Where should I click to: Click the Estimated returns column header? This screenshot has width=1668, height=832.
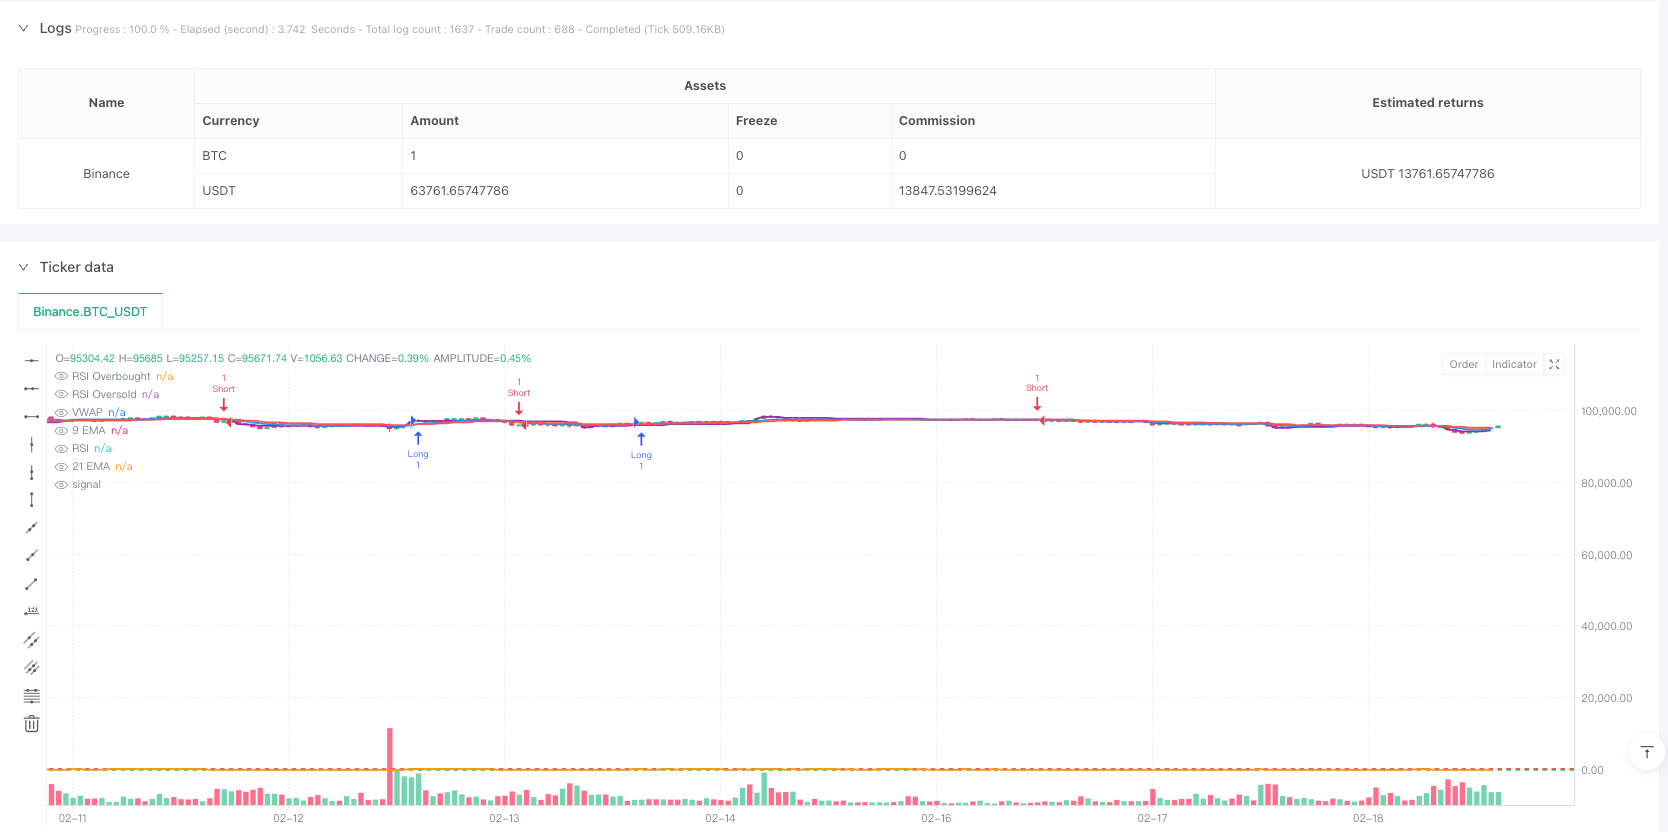pos(1427,103)
